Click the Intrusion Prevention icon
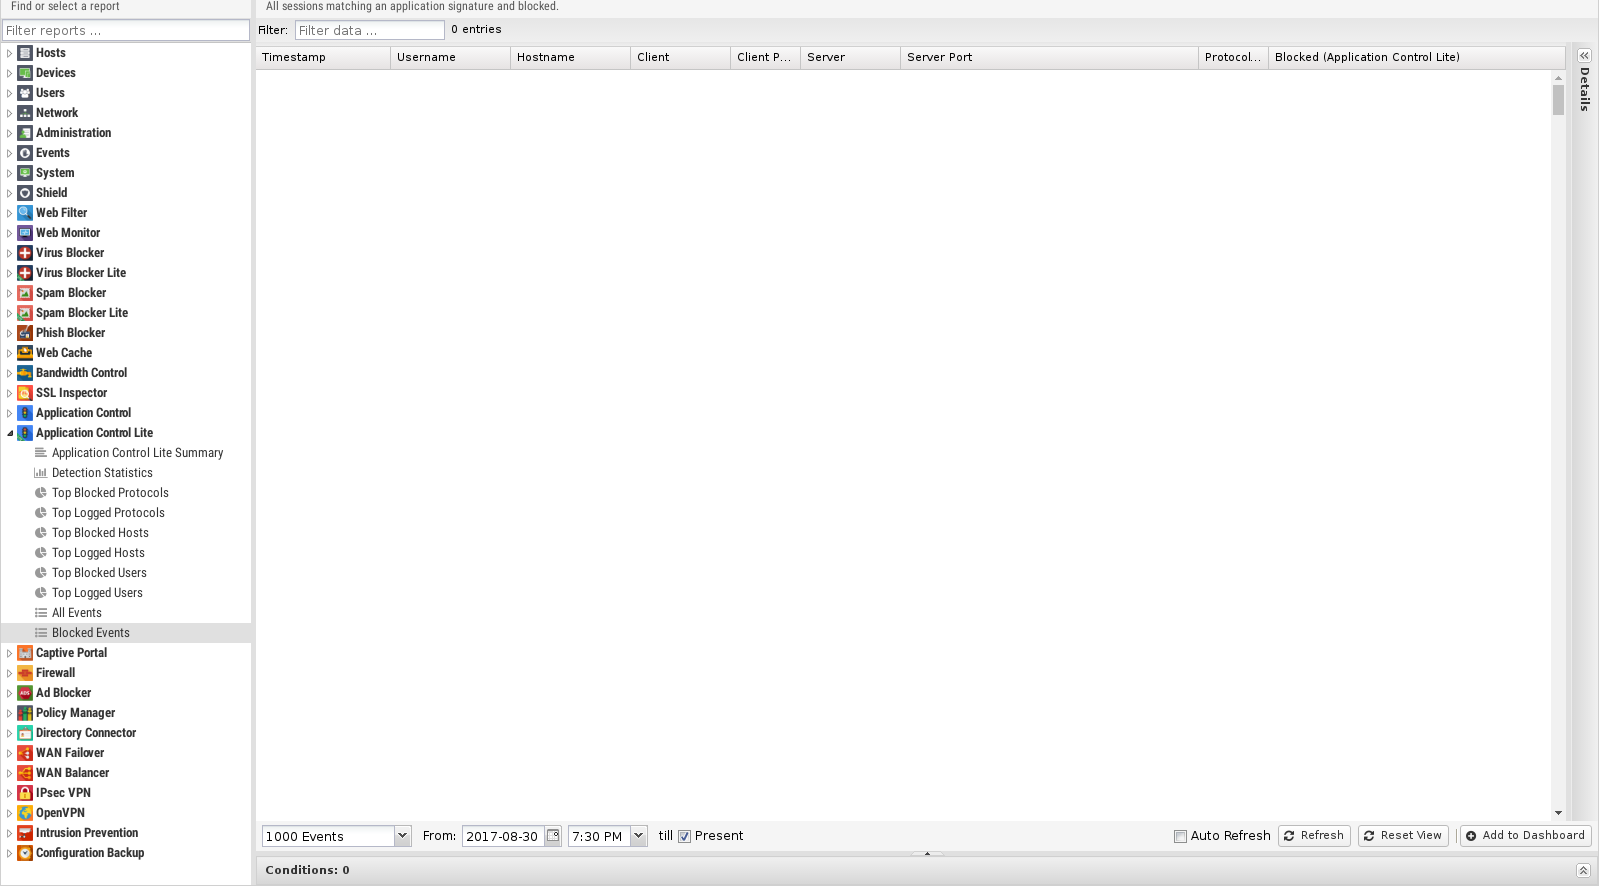This screenshot has height=886, width=1599. point(25,833)
